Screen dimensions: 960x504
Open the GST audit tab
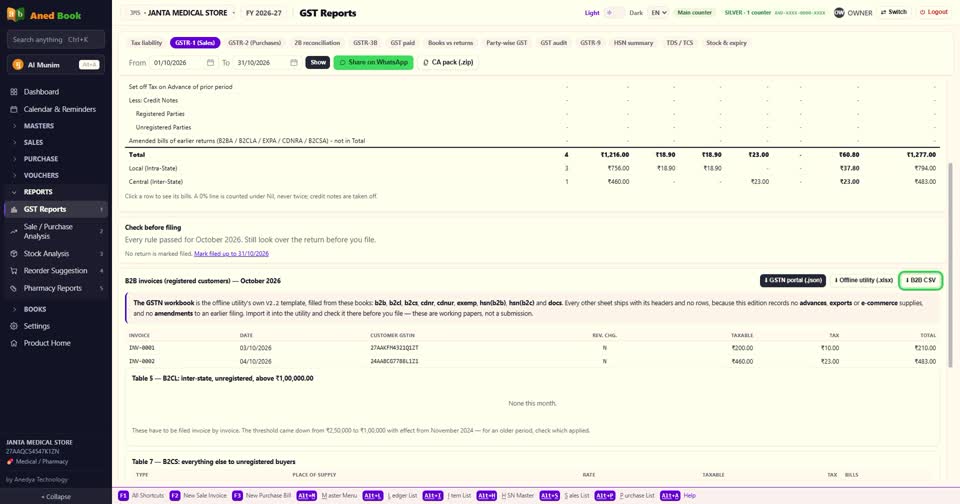point(553,43)
